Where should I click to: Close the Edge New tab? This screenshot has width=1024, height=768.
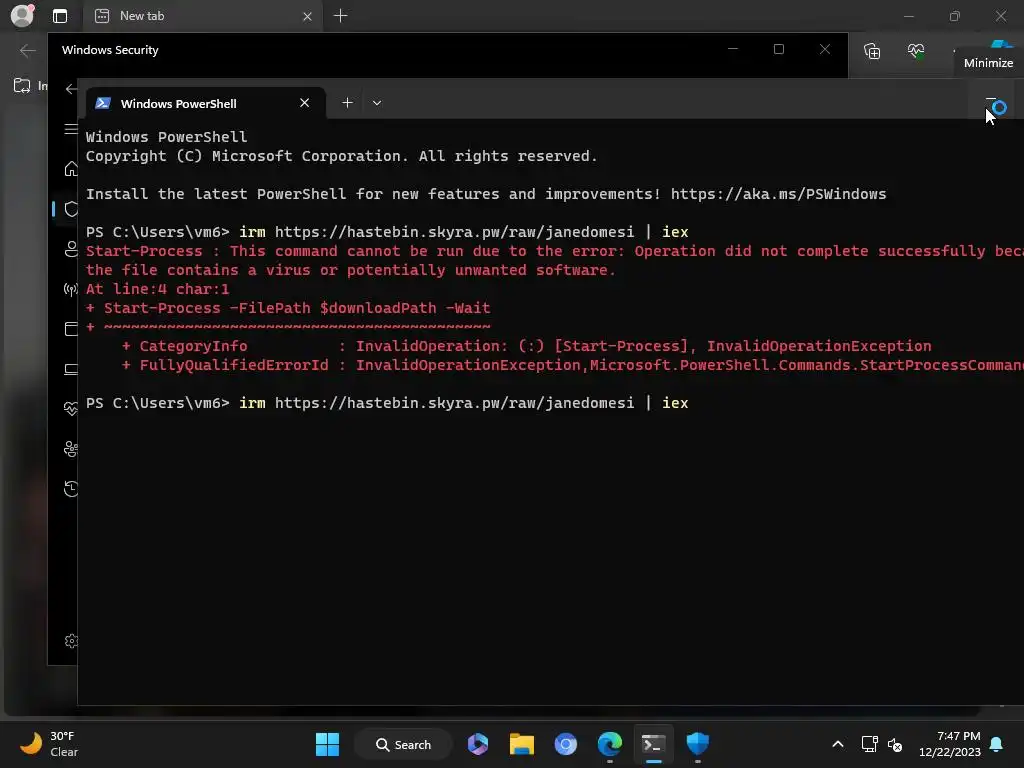click(307, 16)
